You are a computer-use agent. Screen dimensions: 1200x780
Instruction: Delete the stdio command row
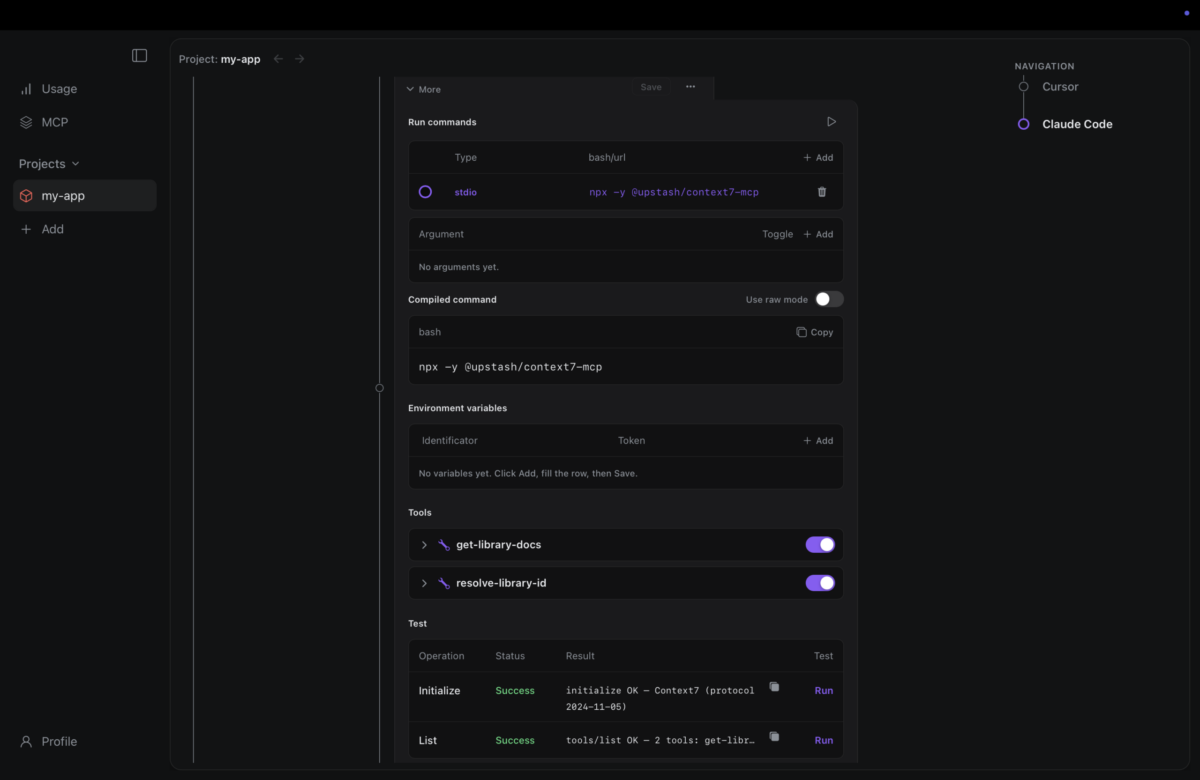(822, 192)
